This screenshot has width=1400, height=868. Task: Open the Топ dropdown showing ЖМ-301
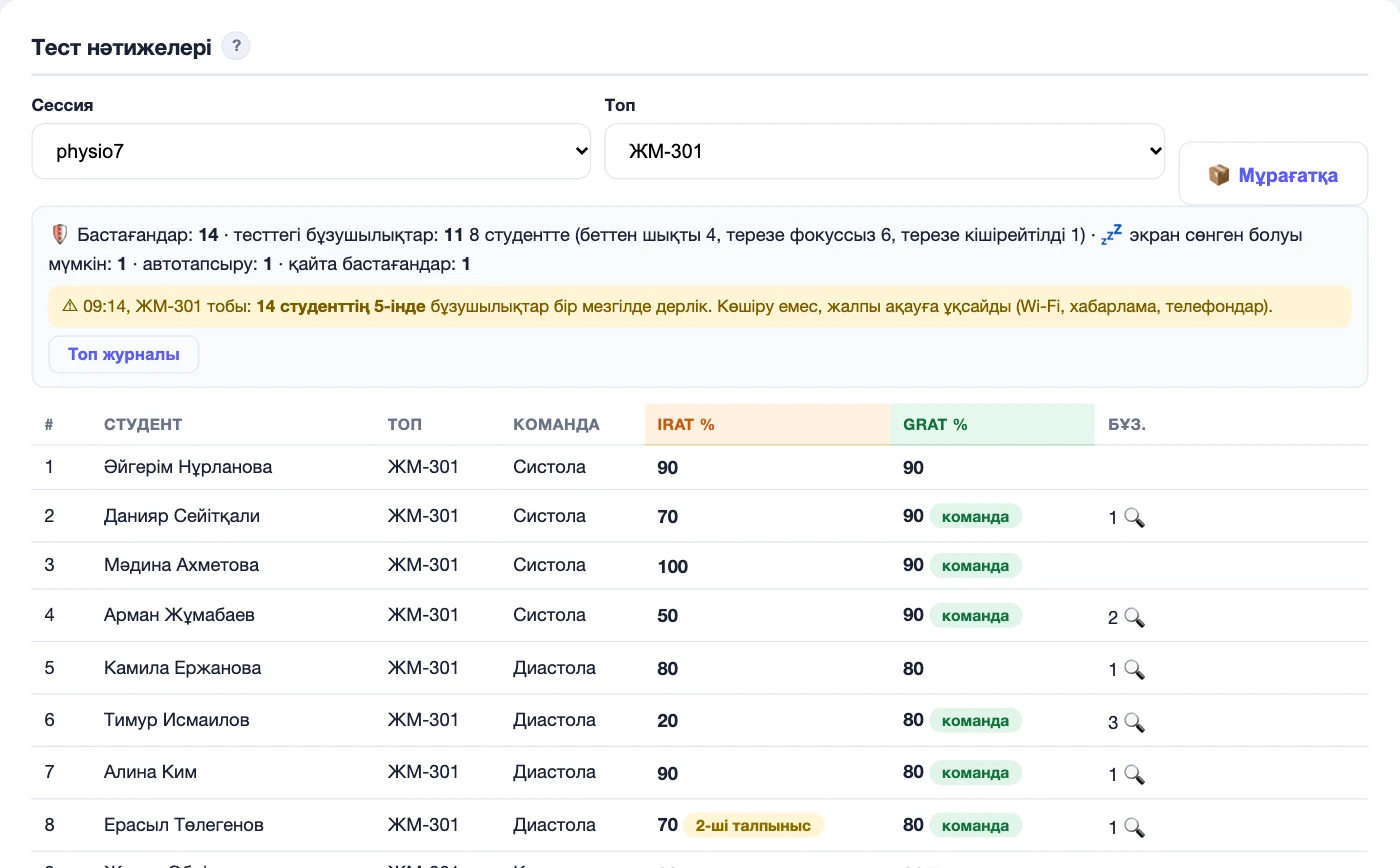point(885,151)
